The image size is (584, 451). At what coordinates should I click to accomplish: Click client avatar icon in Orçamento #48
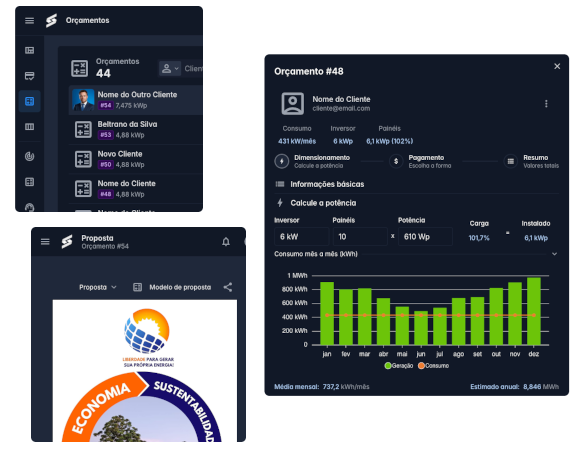point(292,104)
